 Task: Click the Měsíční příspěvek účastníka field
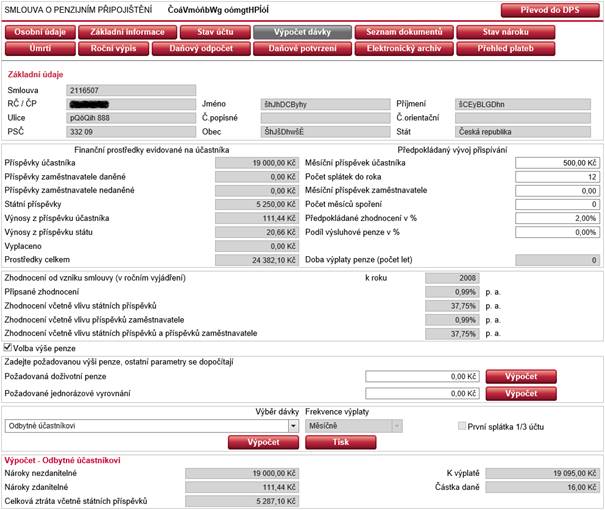[557, 162]
